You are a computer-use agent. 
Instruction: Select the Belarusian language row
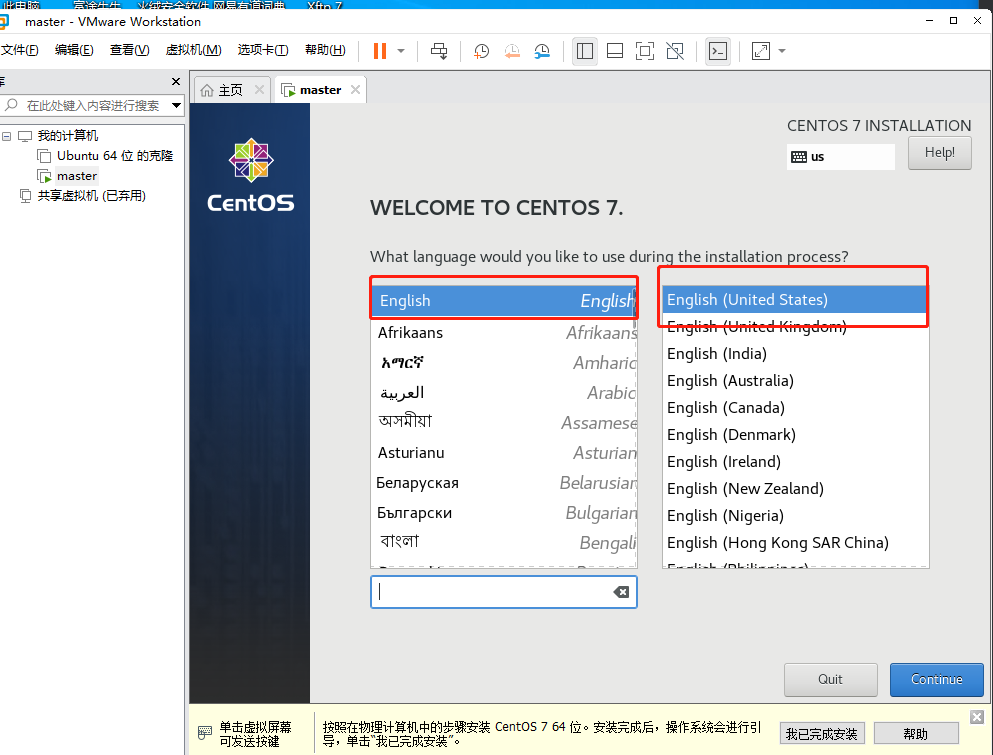[504, 483]
